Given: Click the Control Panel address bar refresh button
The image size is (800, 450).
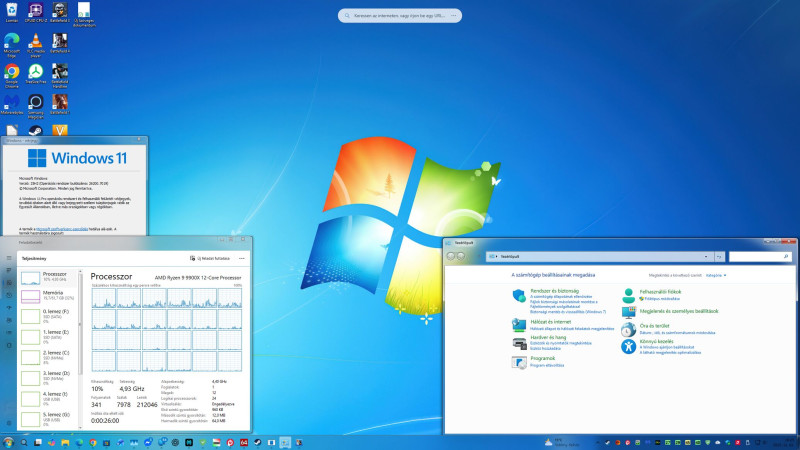Looking at the screenshot, I should pyautogui.click(x=719, y=257).
